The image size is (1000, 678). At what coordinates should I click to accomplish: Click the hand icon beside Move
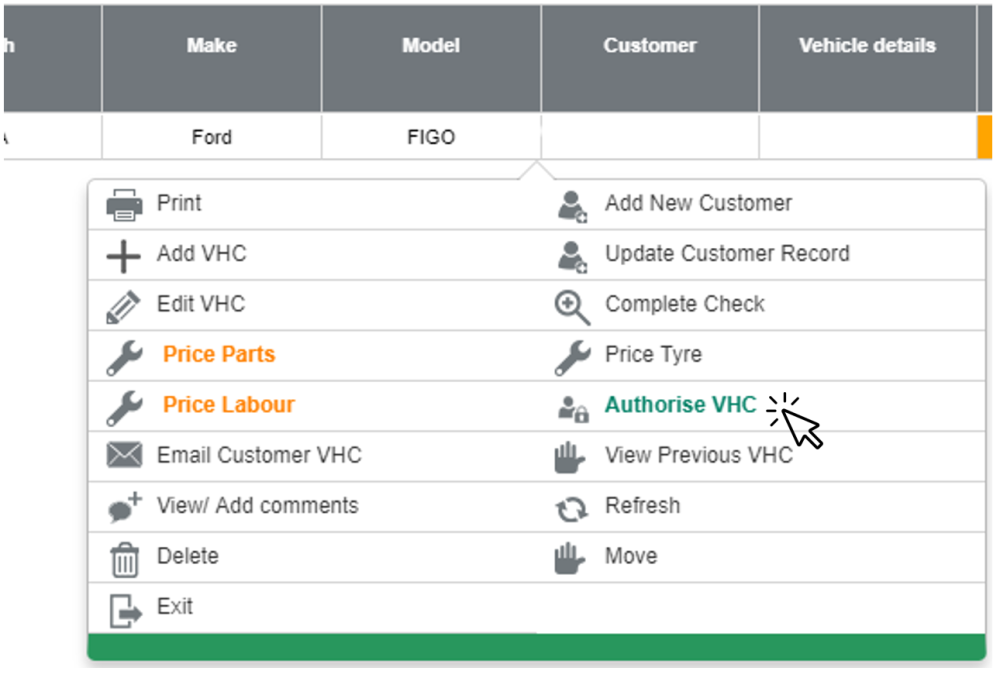570,558
